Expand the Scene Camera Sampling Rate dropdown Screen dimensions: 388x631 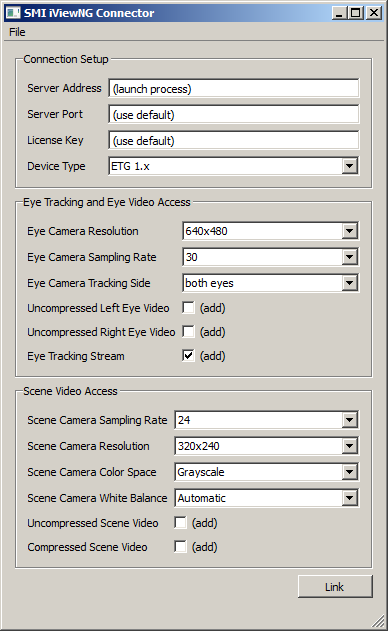coord(266,420)
